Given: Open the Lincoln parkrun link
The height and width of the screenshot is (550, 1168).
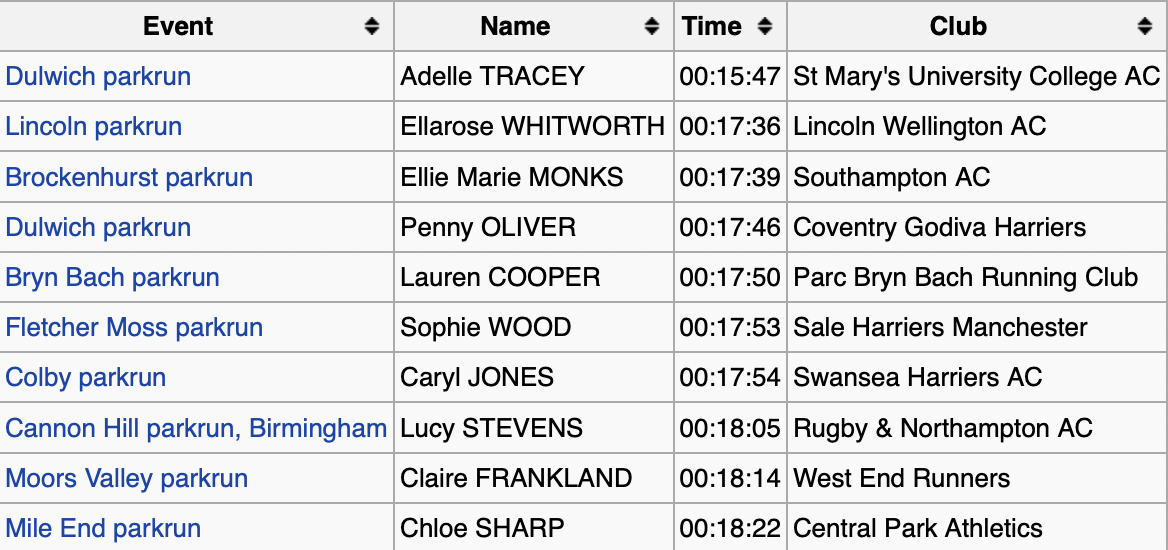Looking at the screenshot, I should (x=94, y=127).
